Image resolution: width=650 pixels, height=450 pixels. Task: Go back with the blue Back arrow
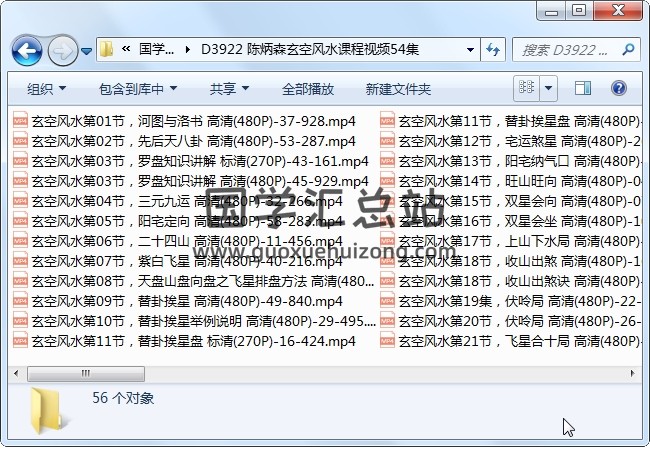point(27,51)
